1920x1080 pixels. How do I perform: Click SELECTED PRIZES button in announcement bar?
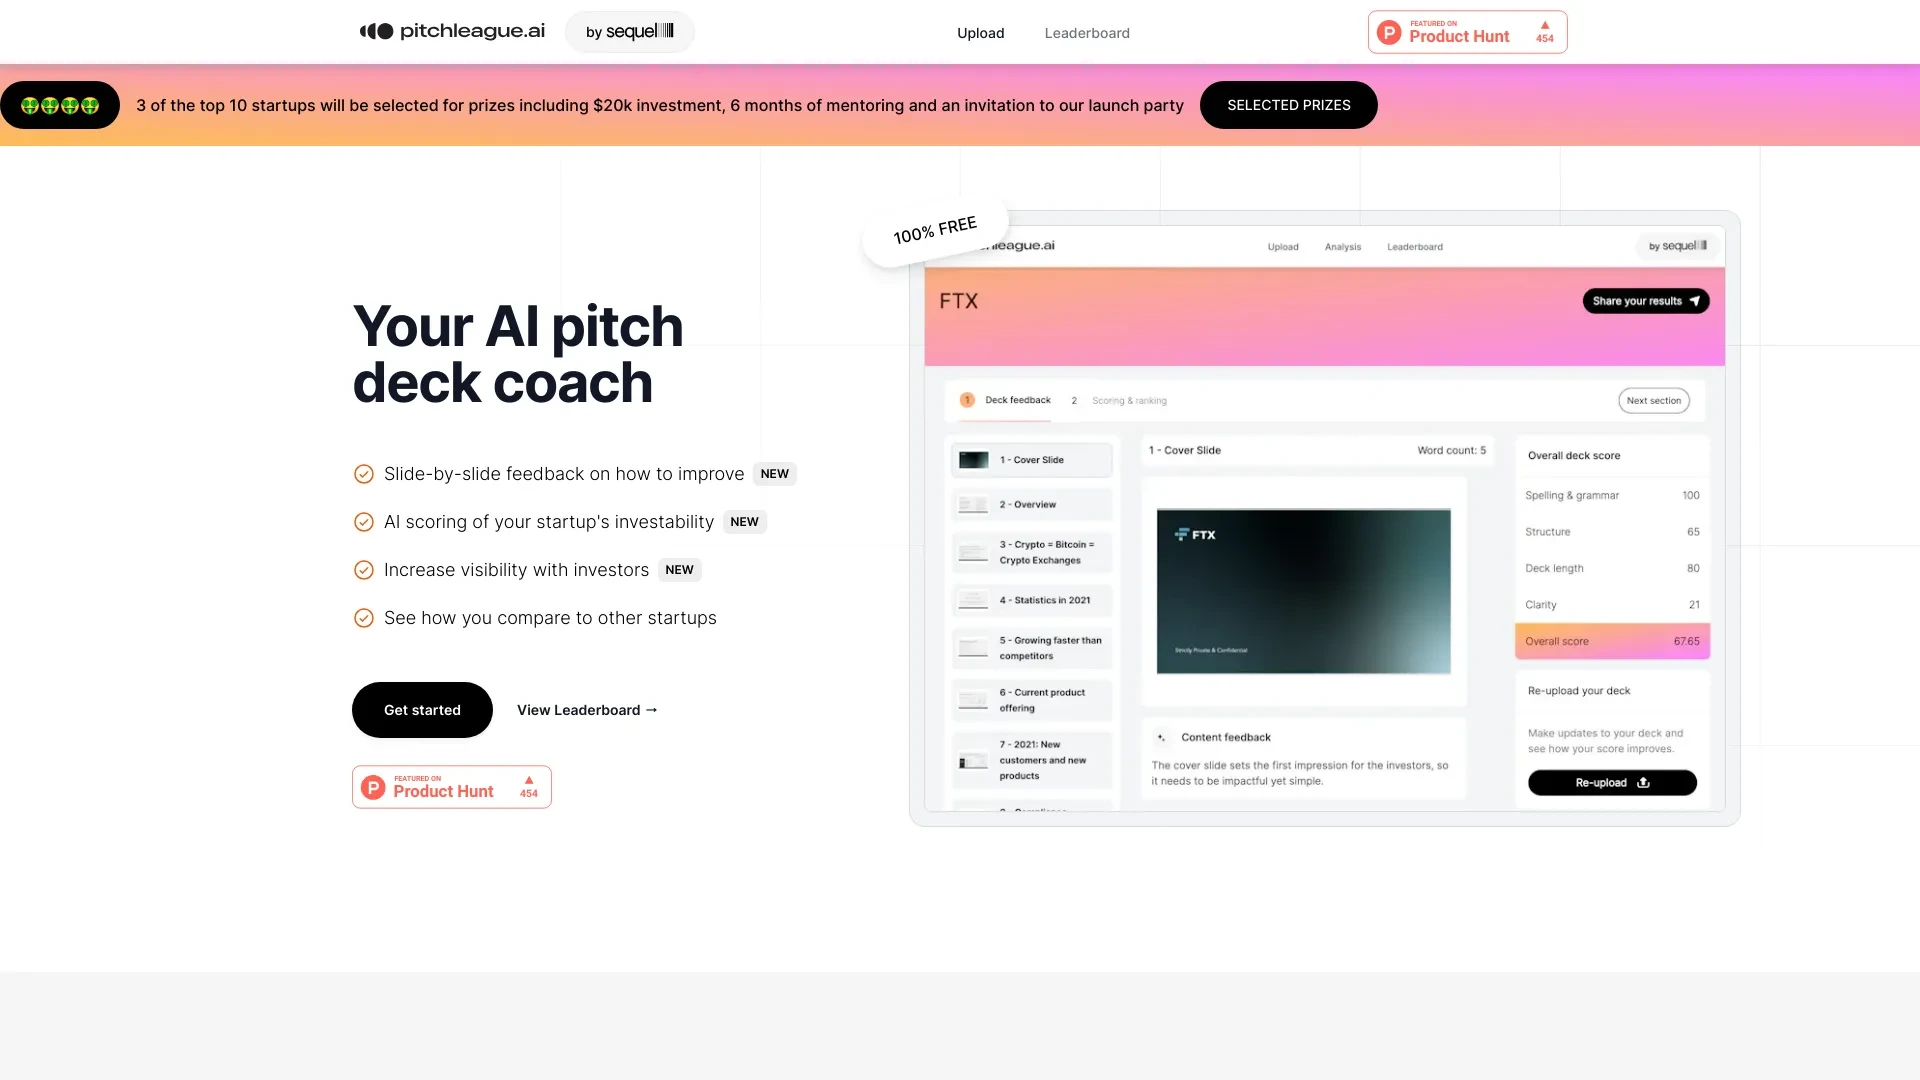click(x=1288, y=104)
